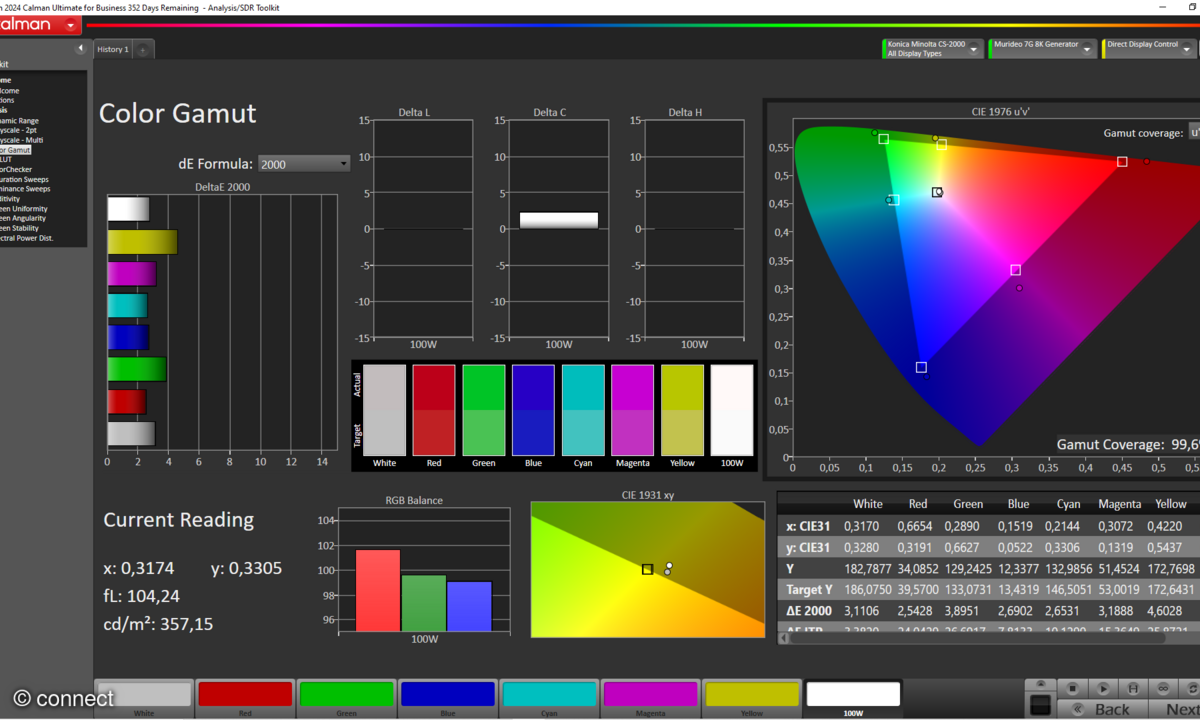Image resolution: width=1200 pixels, height=720 pixels.
Task: Click the Red actual/target comparison swatch
Action: tap(434, 410)
